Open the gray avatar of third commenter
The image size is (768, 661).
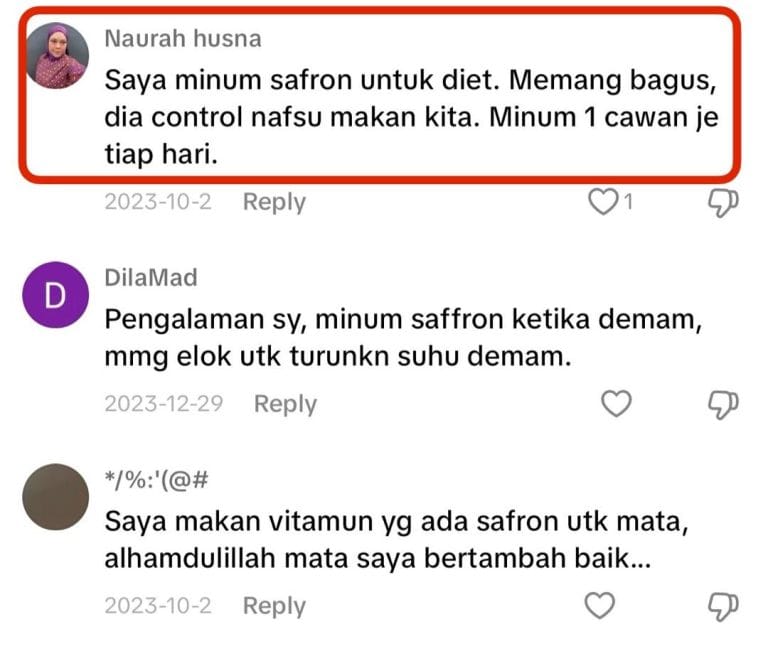pos(56,497)
